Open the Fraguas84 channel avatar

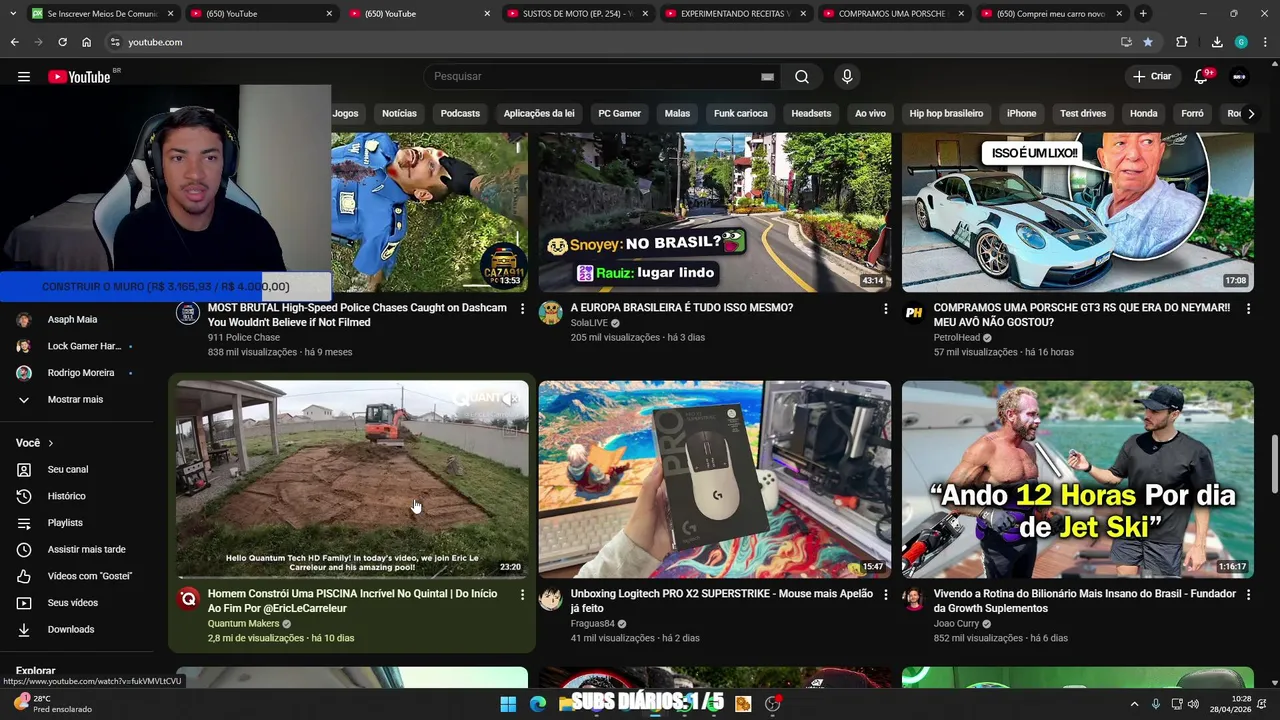pyautogui.click(x=550, y=599)
